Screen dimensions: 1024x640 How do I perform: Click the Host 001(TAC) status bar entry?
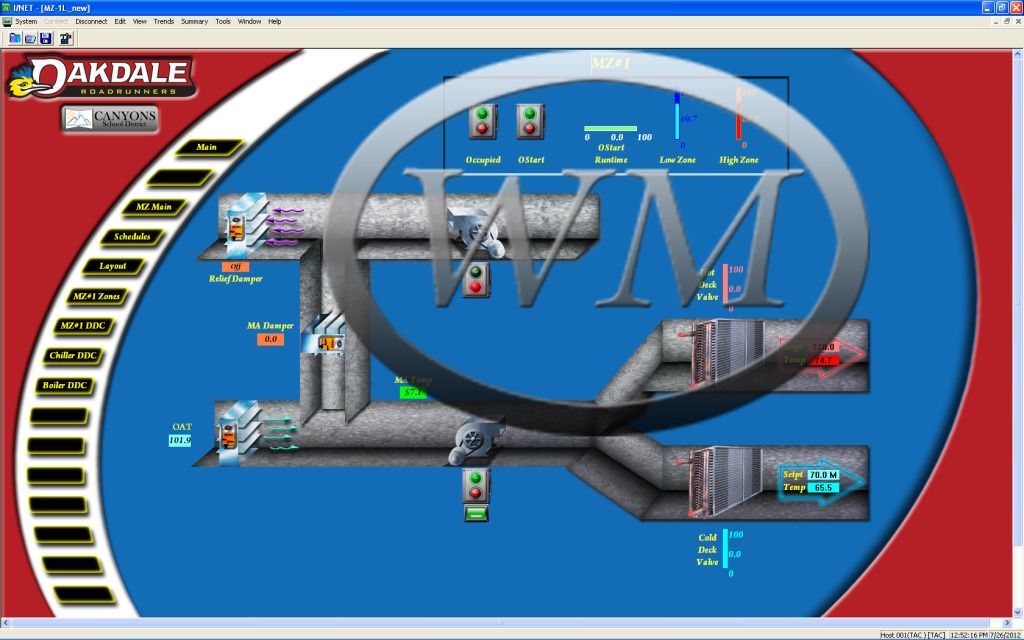[912, 635]
